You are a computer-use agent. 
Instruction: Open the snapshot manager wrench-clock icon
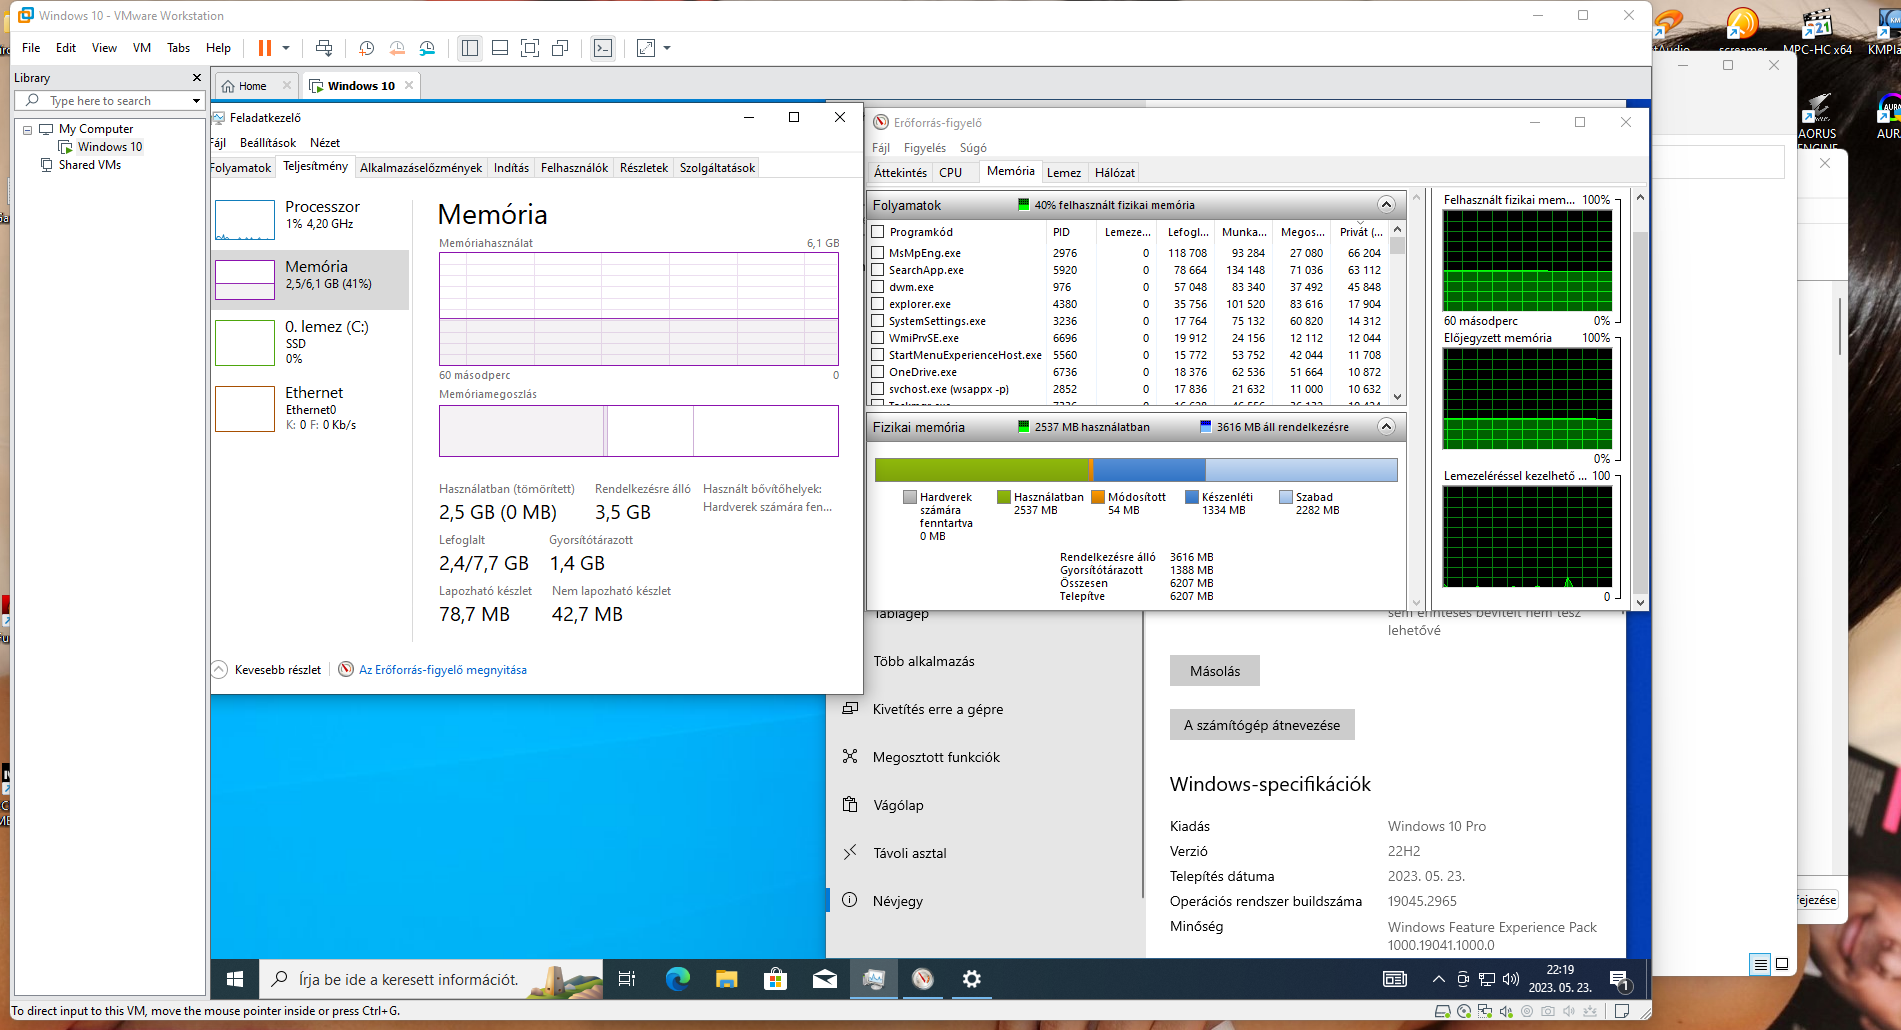(427, 48)
